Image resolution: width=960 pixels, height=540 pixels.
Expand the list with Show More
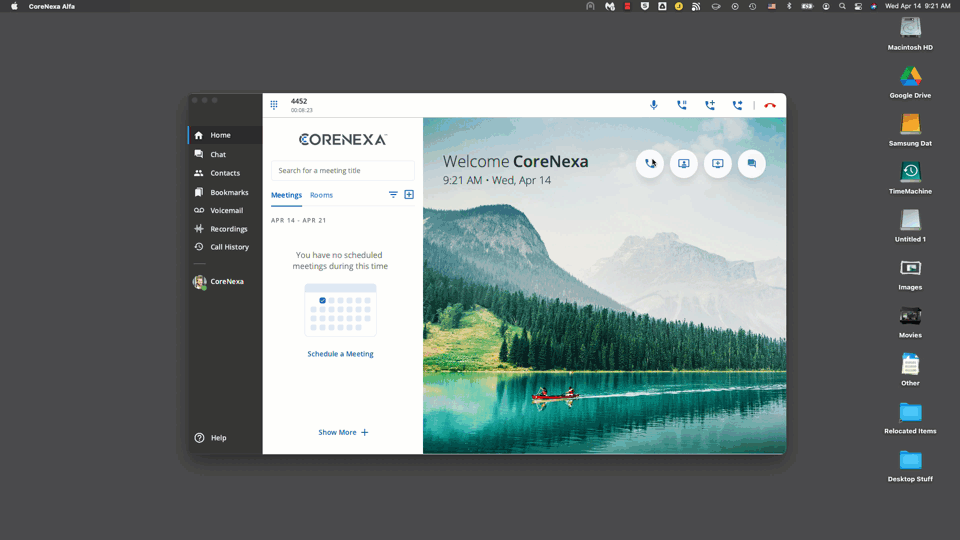(x=343, y=432)
